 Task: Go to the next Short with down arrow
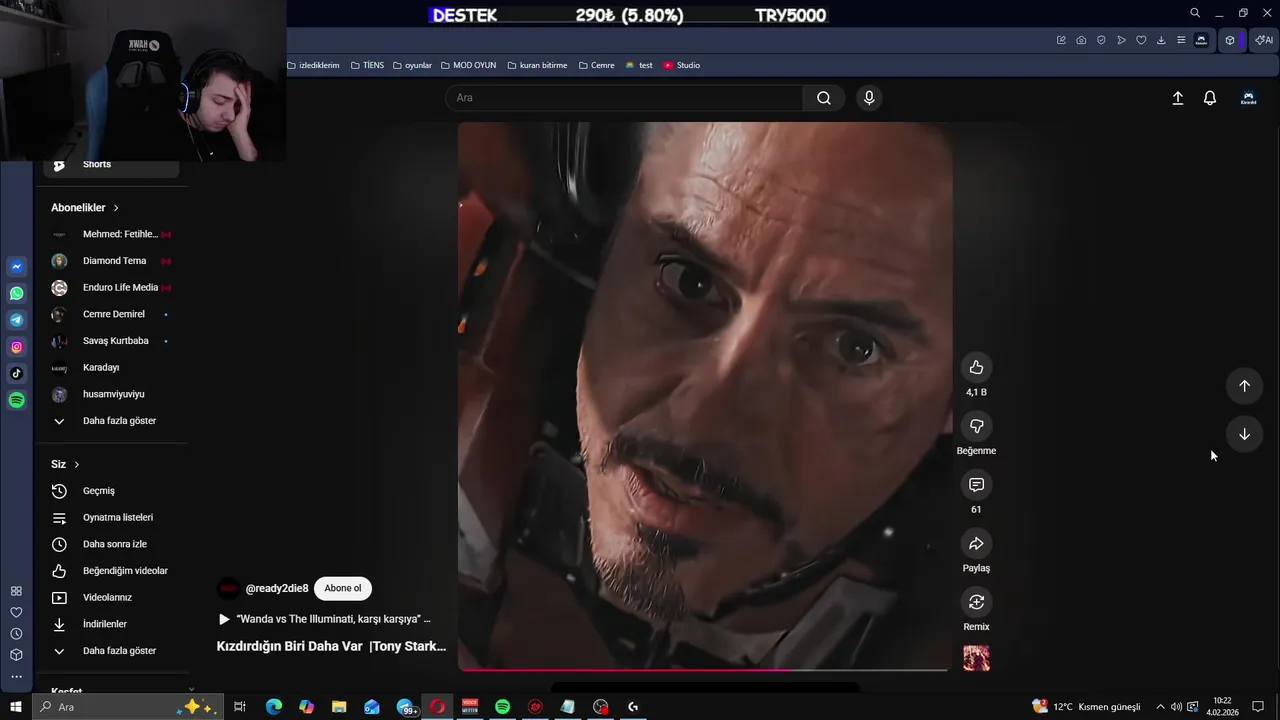click(1244, 434)
